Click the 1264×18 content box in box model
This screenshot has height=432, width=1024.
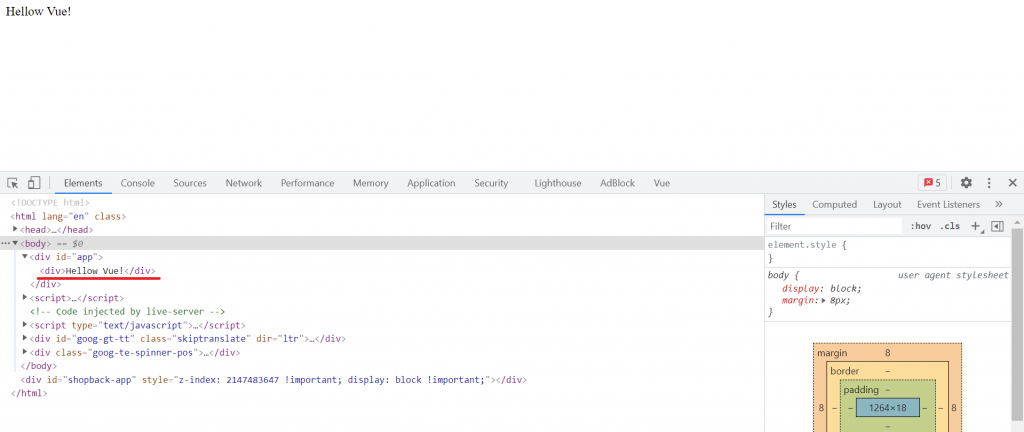[x=888, y=407]
